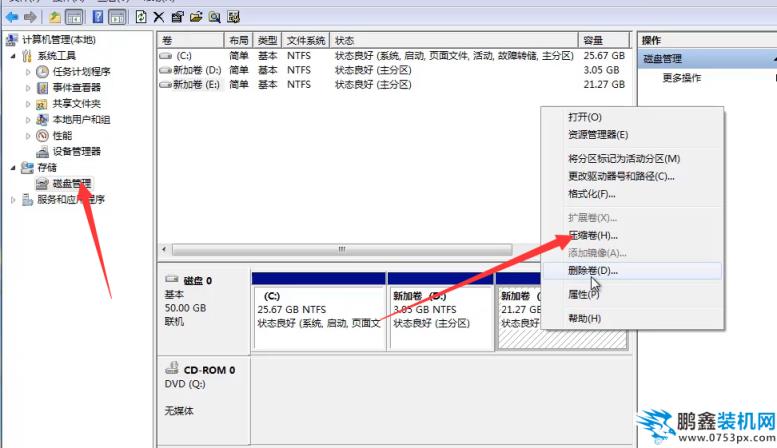Click the 任务计划程序 clock icon
Screen dimensions: 777x448
43,72
